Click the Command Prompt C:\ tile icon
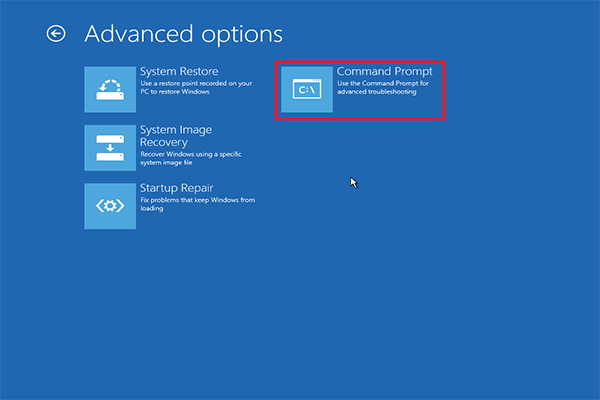600x400 pixels. (307, 90)
